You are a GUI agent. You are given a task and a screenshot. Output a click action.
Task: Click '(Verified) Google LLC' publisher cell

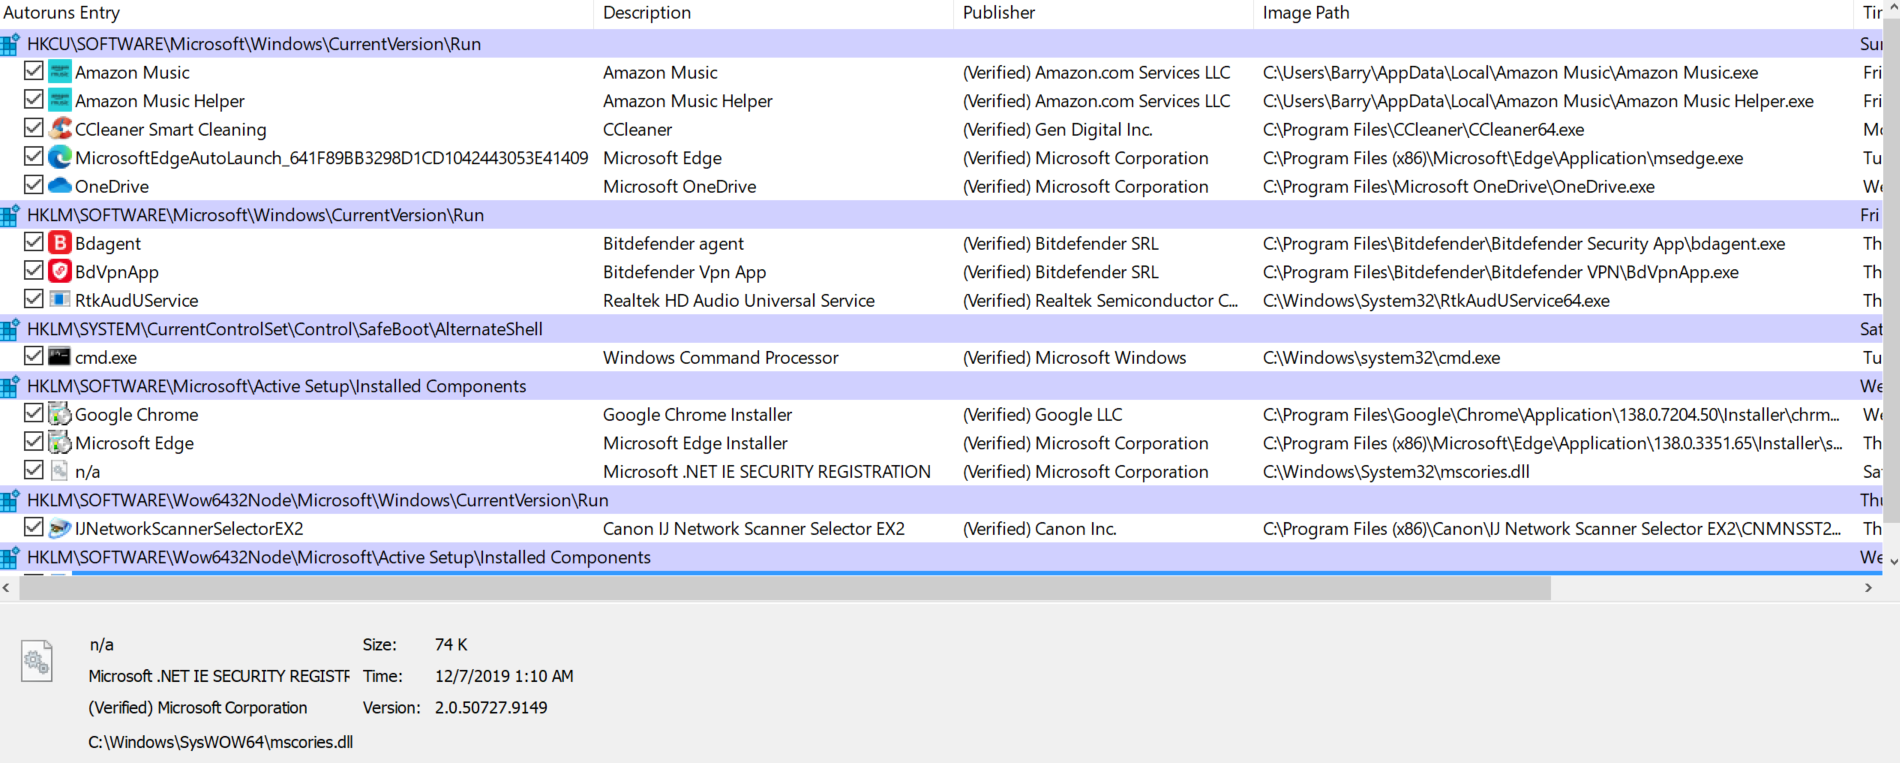pyautogui.click(x=1042, y=414)
